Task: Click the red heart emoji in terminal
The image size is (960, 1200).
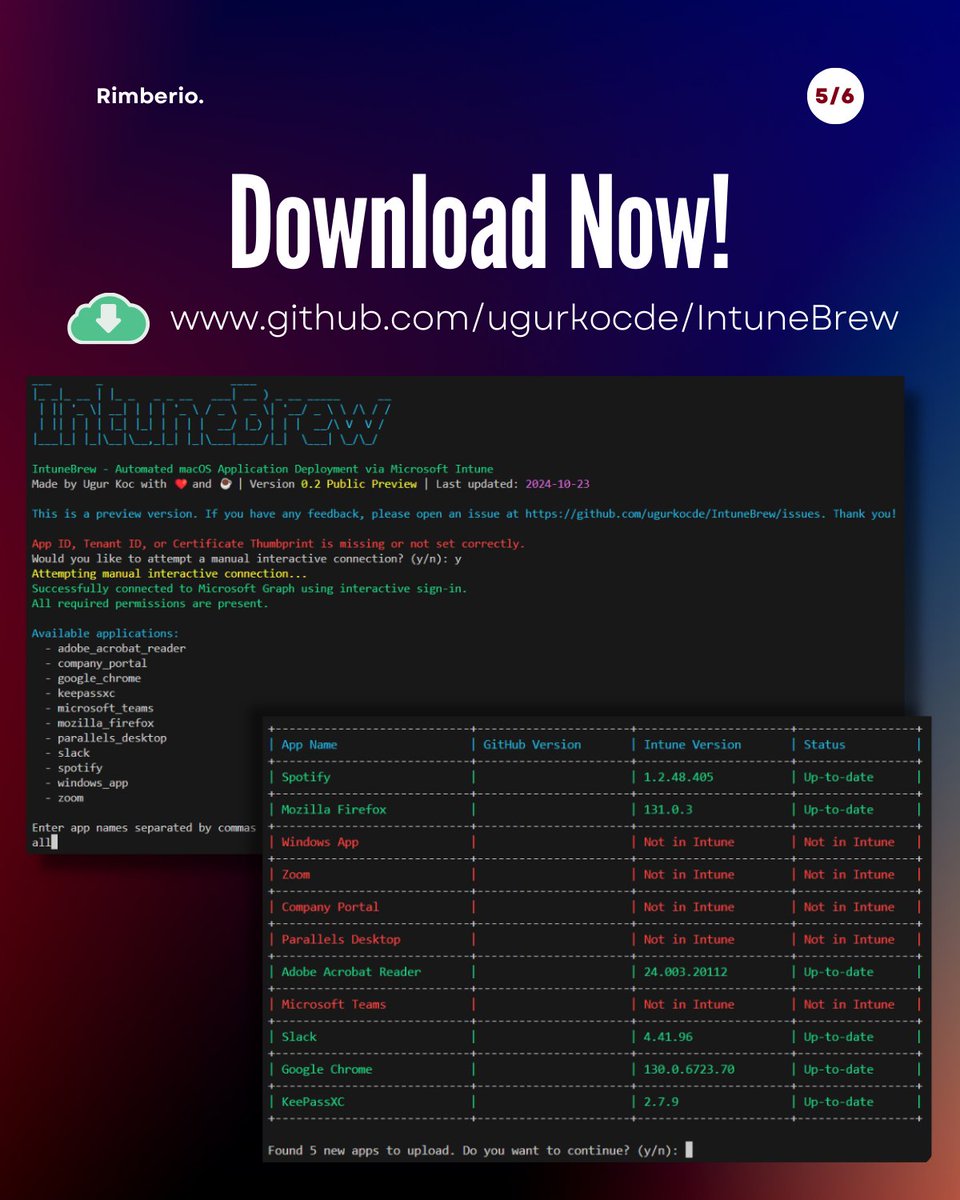Action: (182, 484)
